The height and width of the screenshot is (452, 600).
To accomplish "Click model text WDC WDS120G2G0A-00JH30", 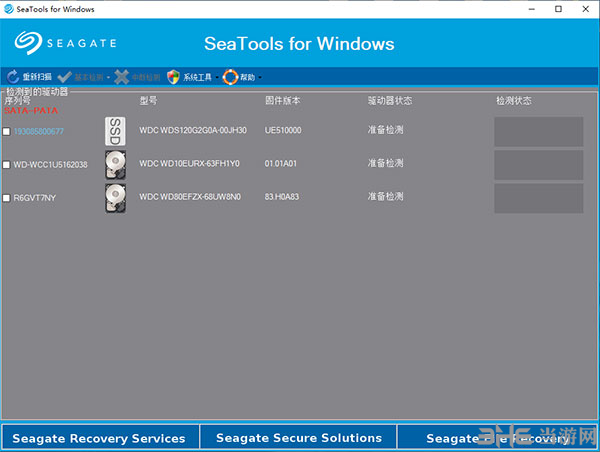I will [193, 131].
